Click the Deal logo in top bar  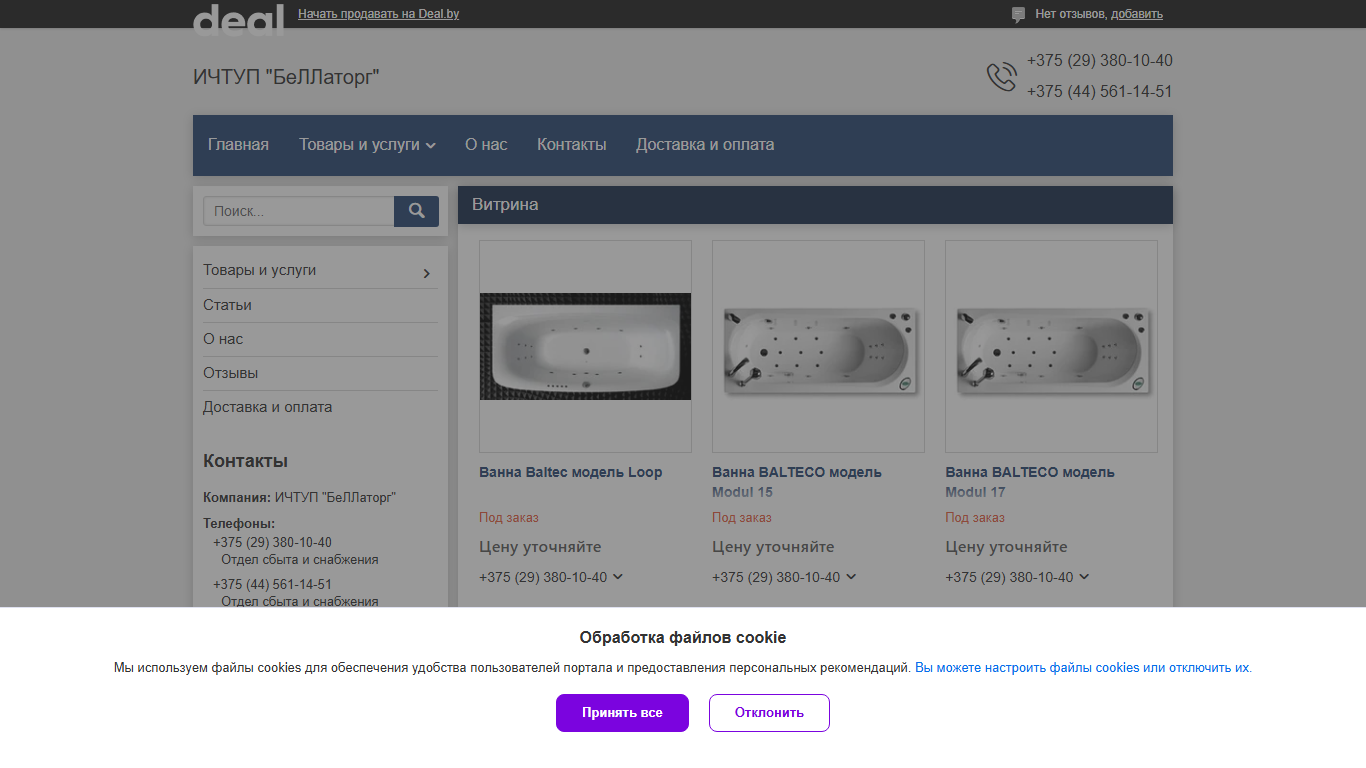click(x=238, y=19)
